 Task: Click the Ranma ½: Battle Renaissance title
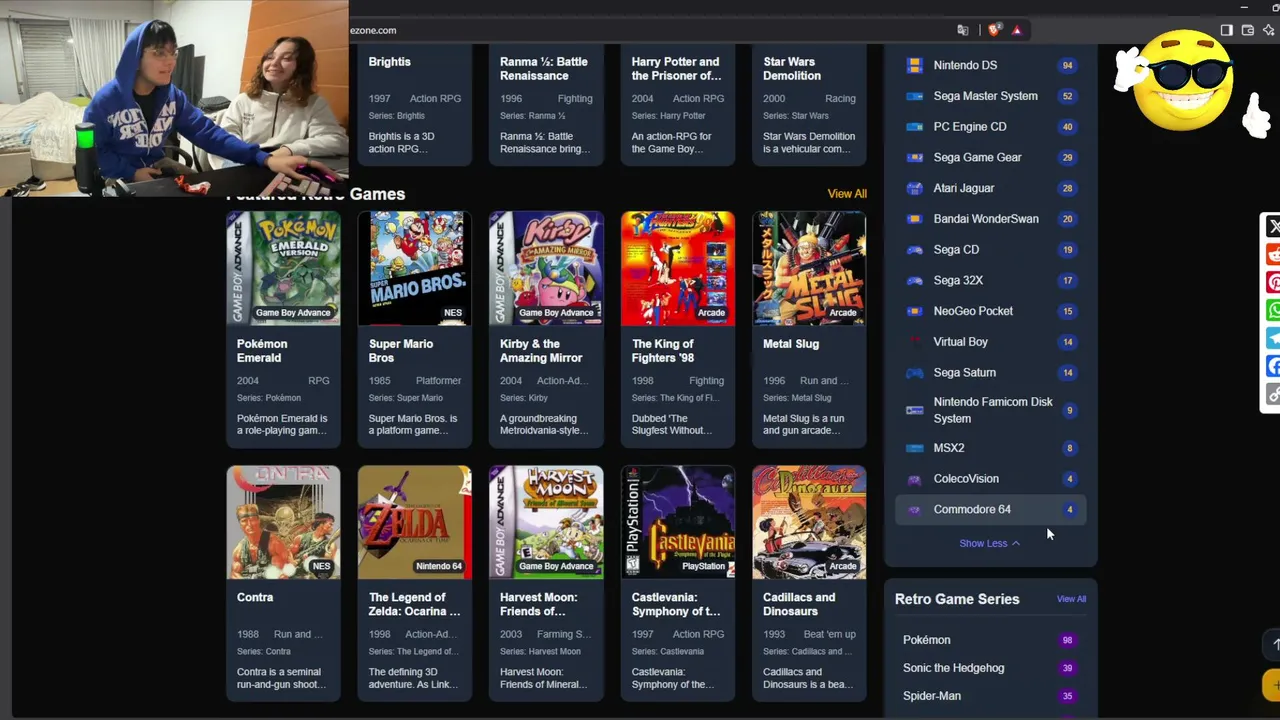[544, 69]
